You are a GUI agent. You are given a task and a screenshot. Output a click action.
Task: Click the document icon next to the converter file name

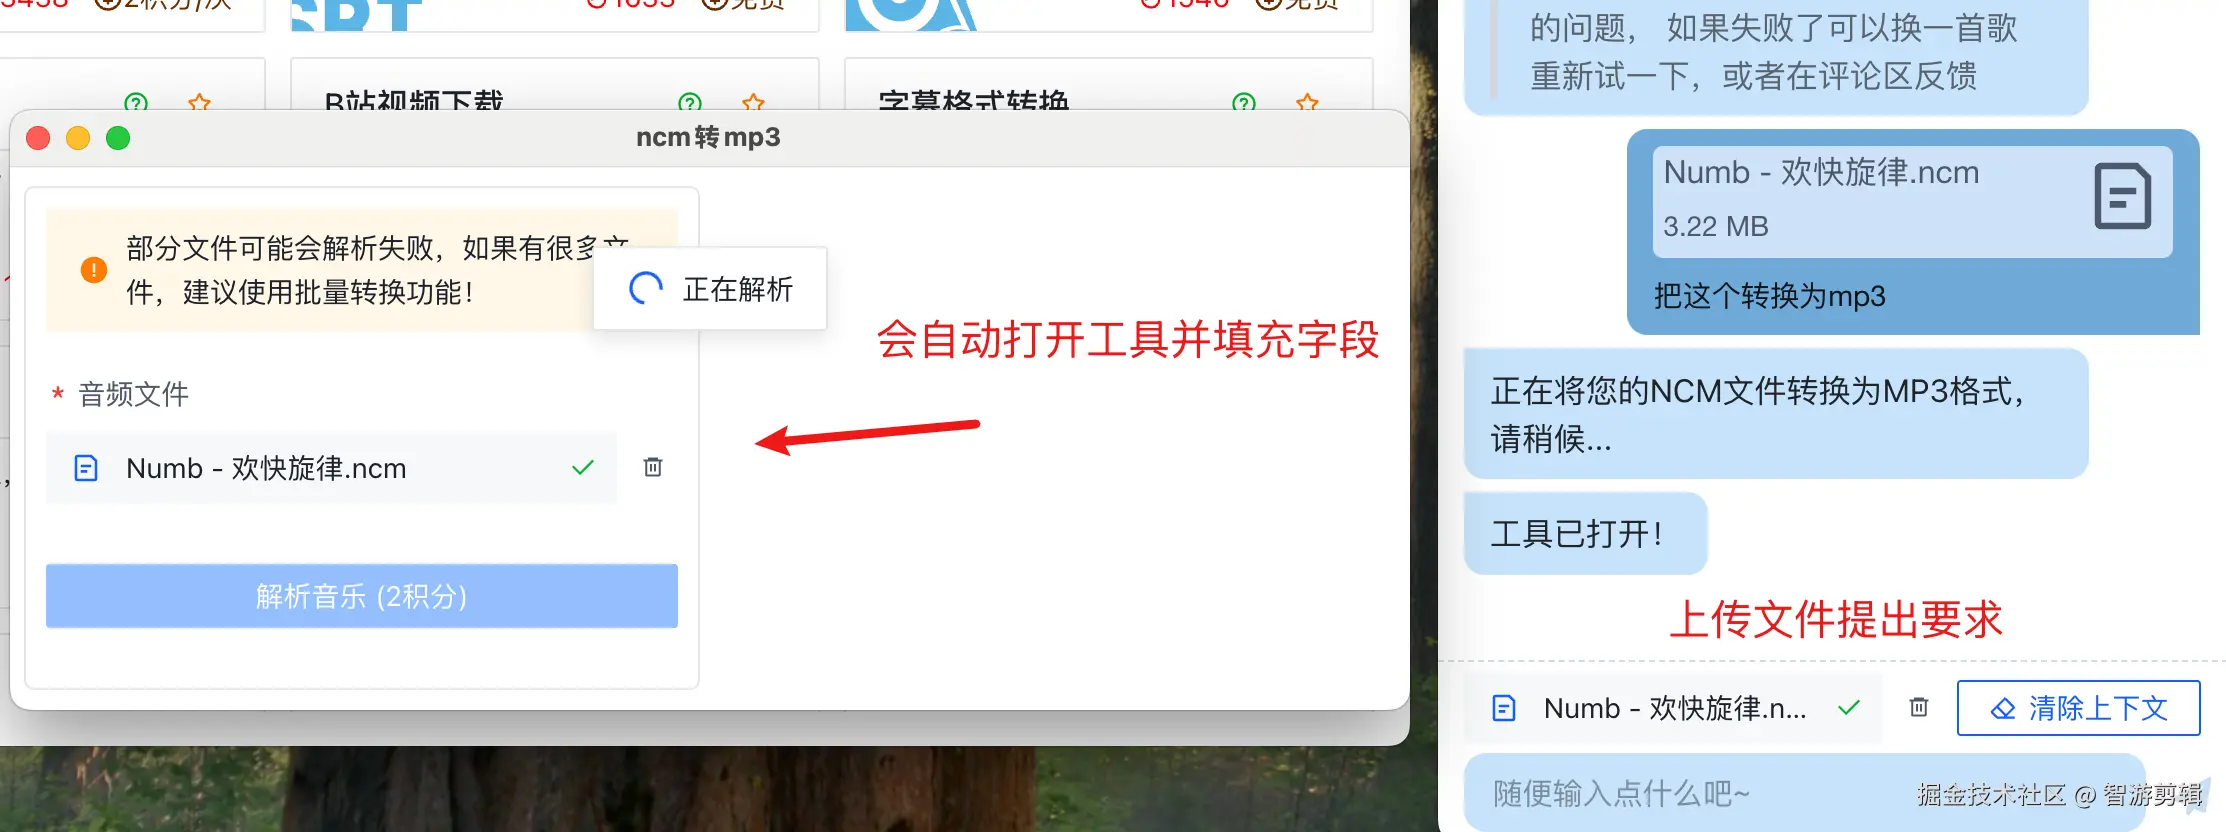(x=87, y=468)
